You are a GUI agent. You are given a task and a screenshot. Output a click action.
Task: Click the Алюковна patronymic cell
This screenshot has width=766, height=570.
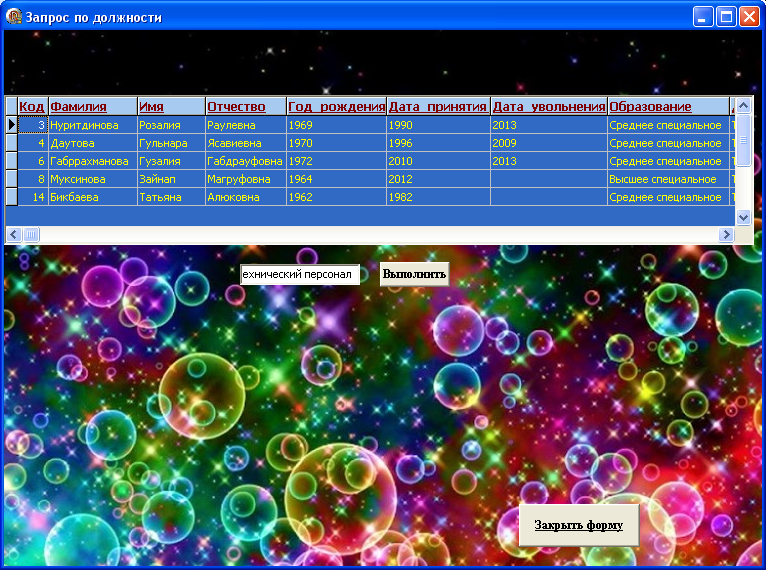[246, 197]
